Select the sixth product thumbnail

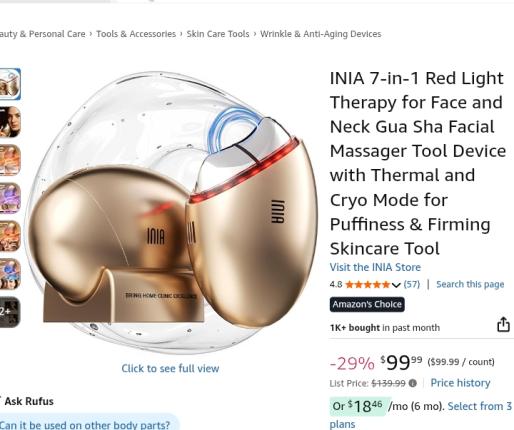click(10, 274)
